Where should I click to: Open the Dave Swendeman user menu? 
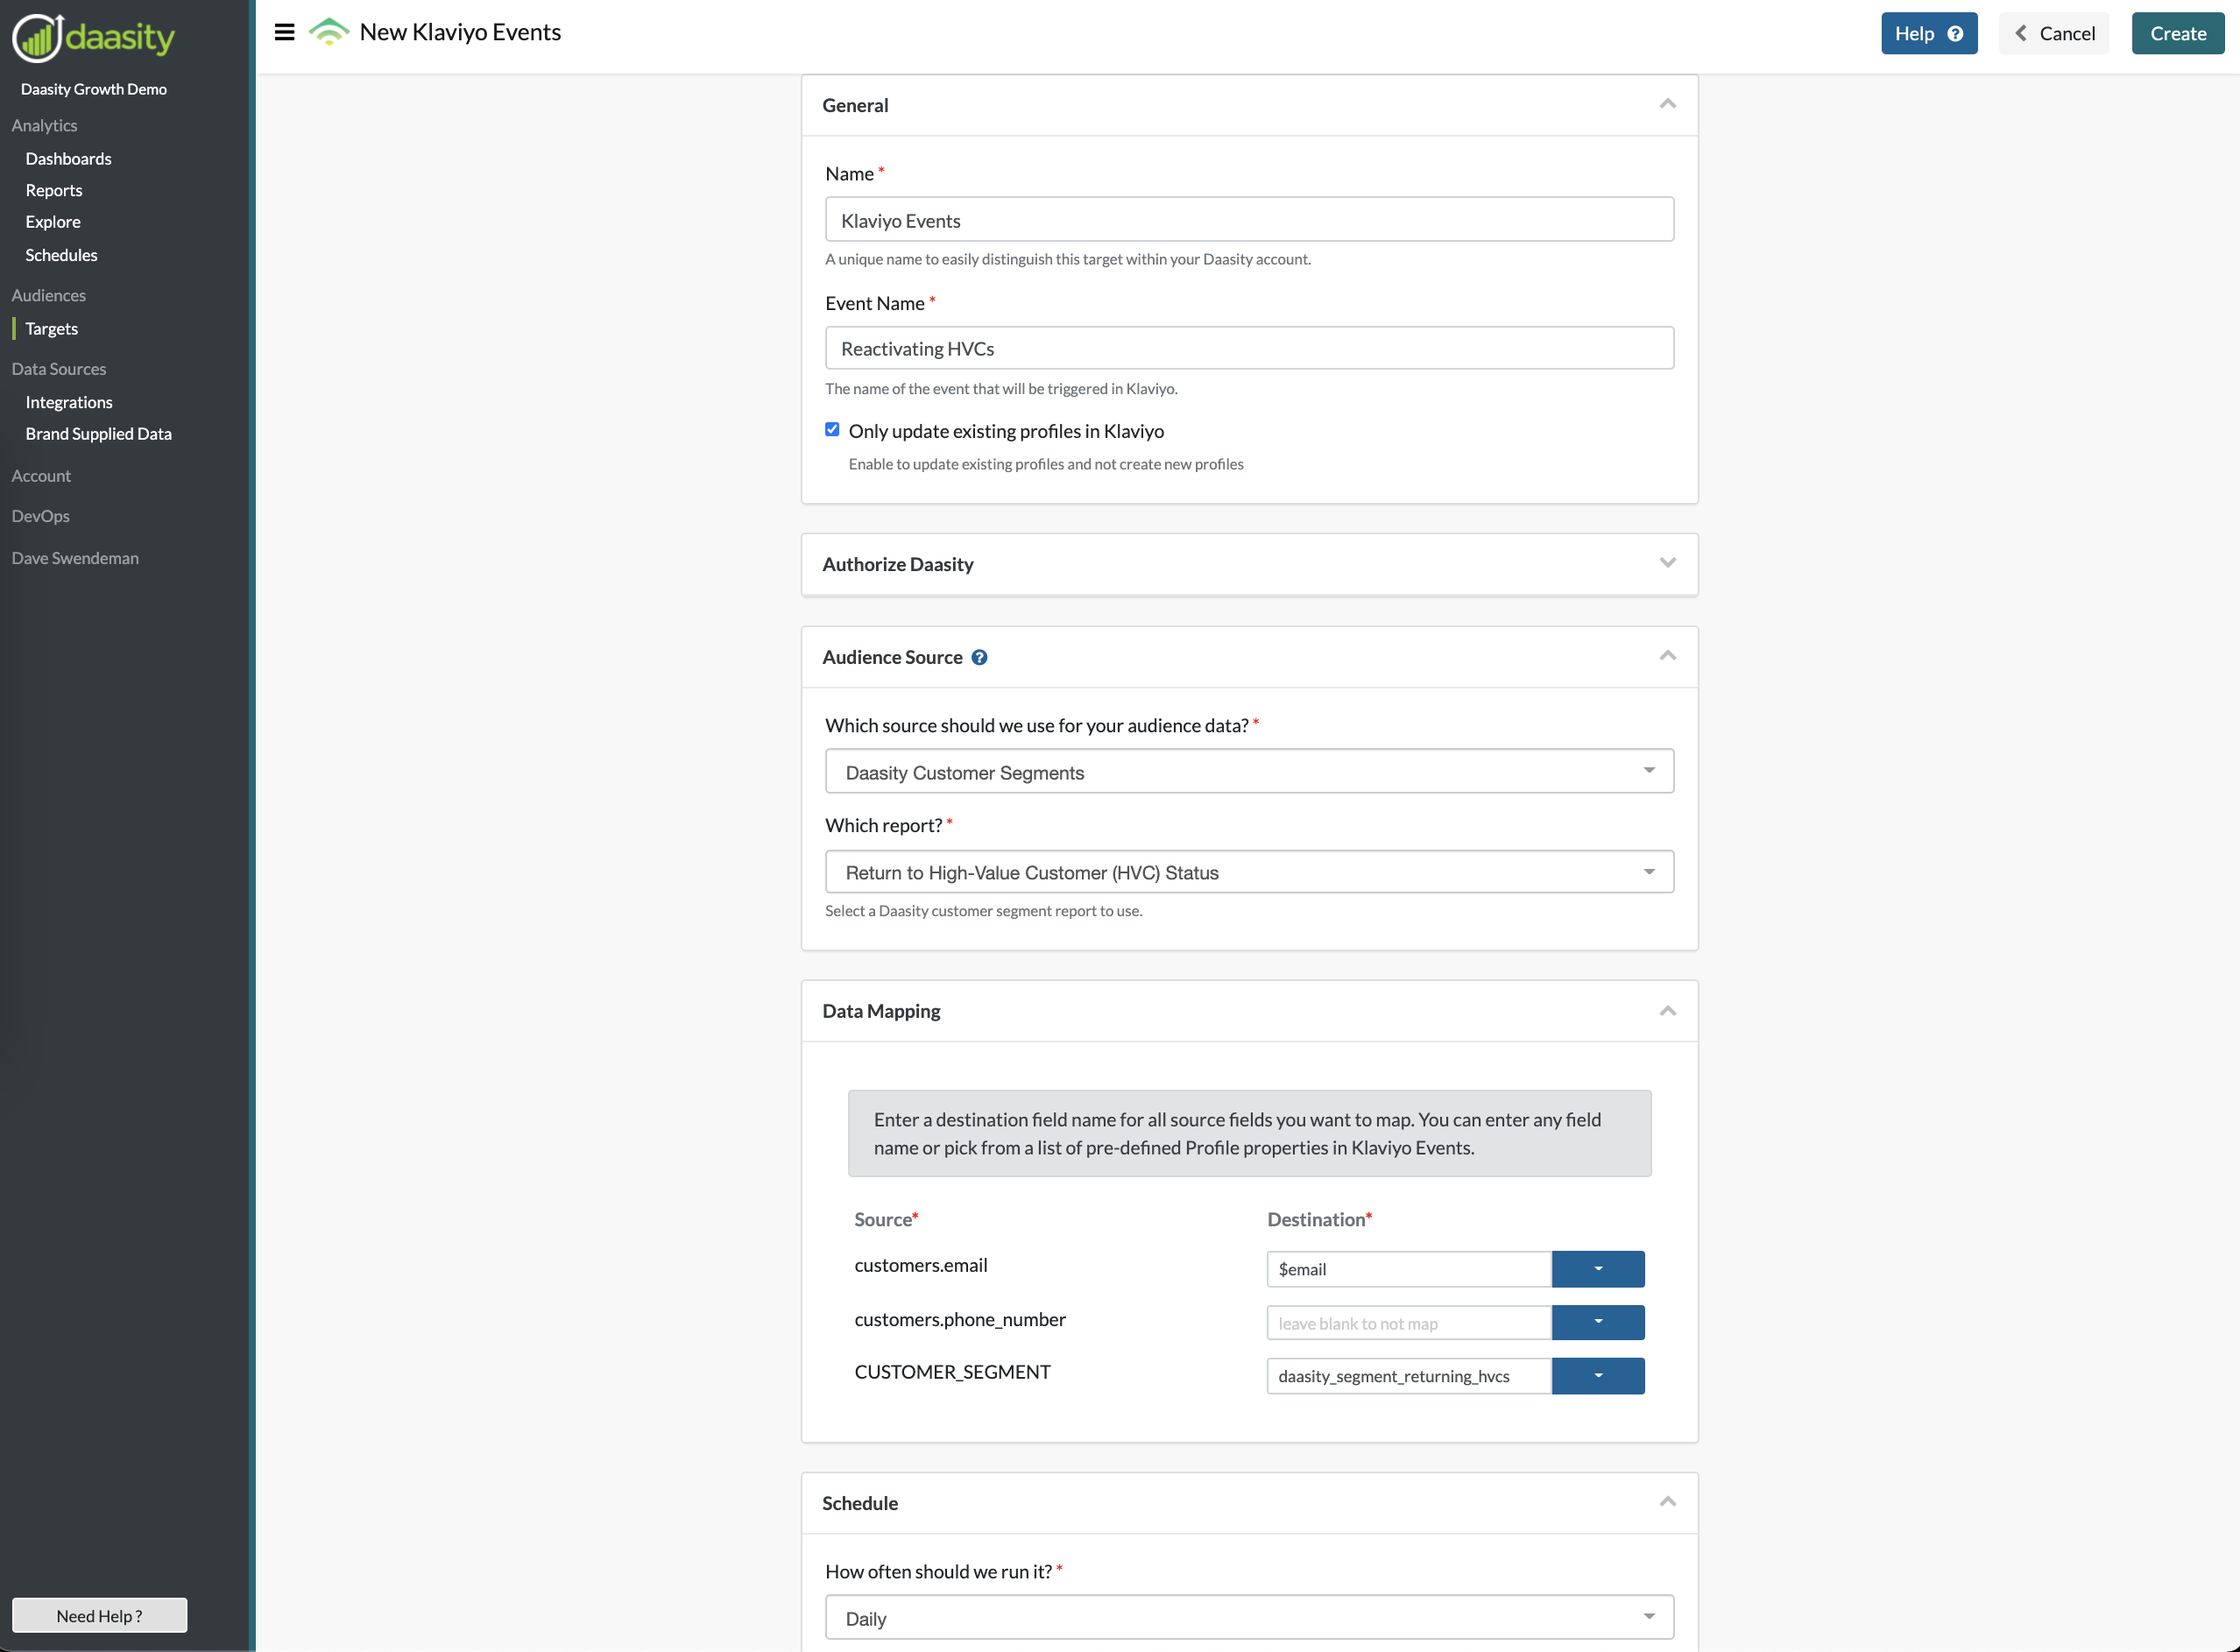(x=75, y=558)
